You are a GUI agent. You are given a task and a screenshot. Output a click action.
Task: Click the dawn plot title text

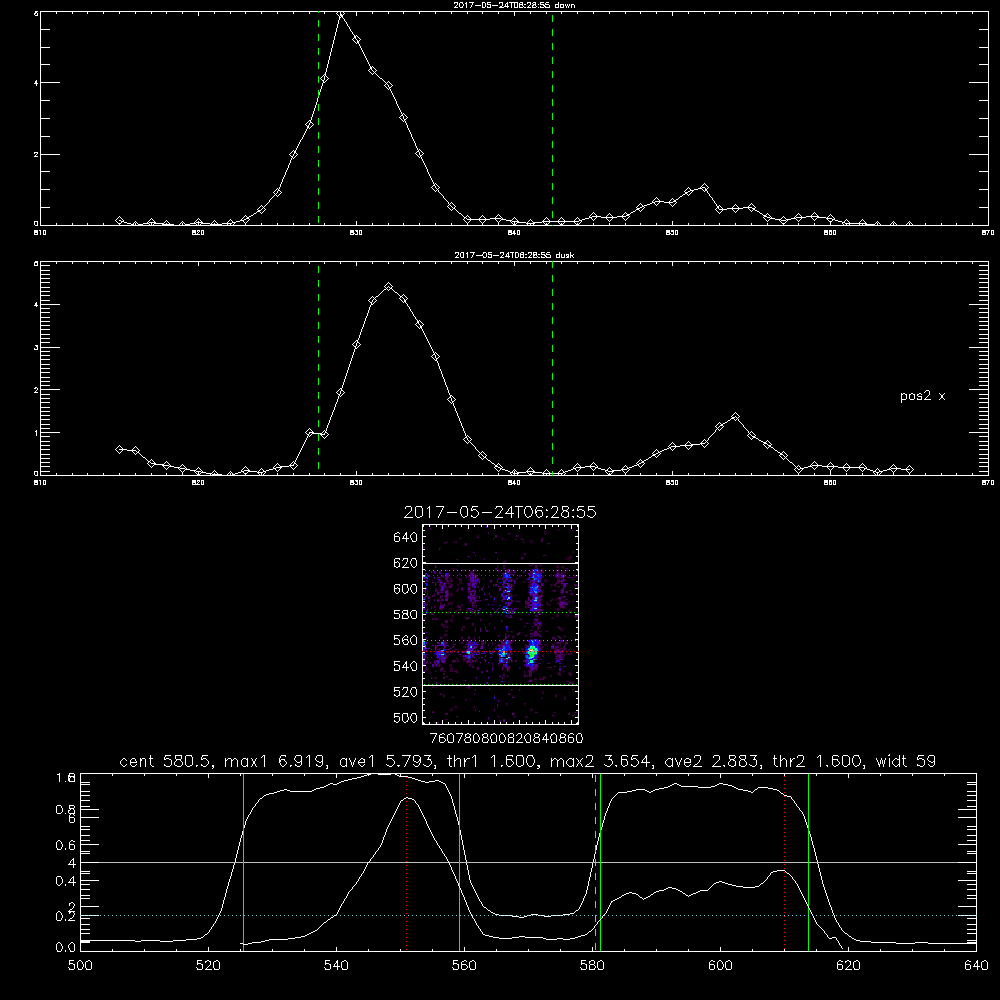pos(514,5)
